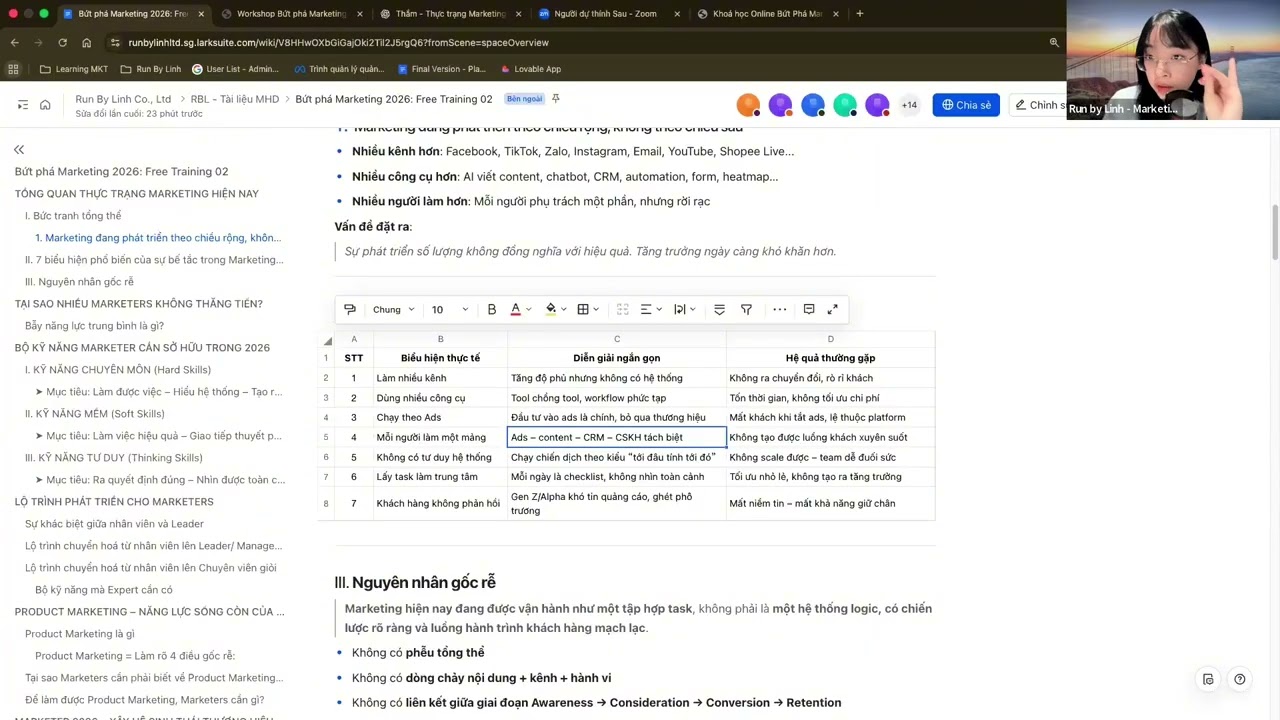Click the floating document panel icon at bottom right

click(x=1208, y=679)
